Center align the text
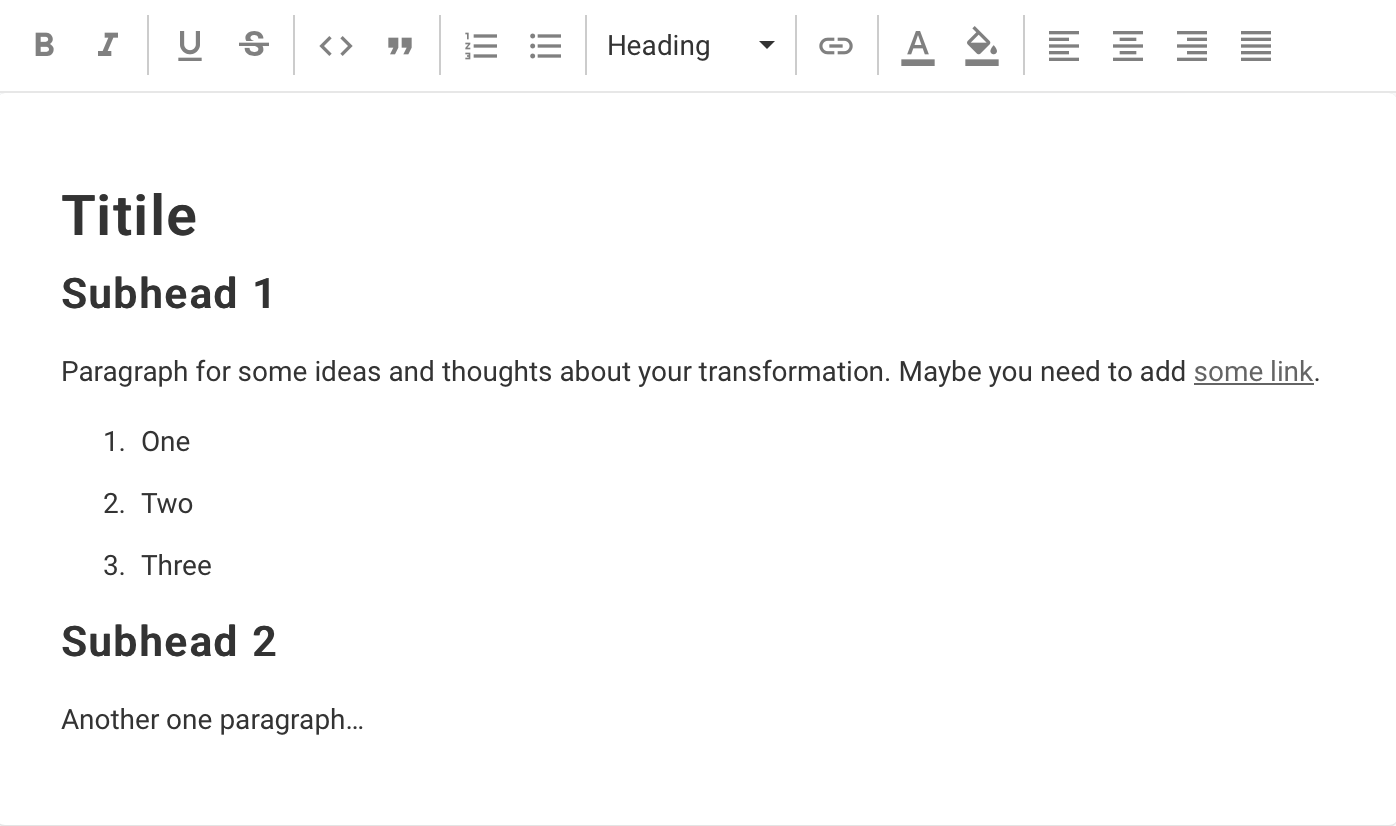Image resolution: width=1396 pixels, height=826 pixels. click(1128, 46)
